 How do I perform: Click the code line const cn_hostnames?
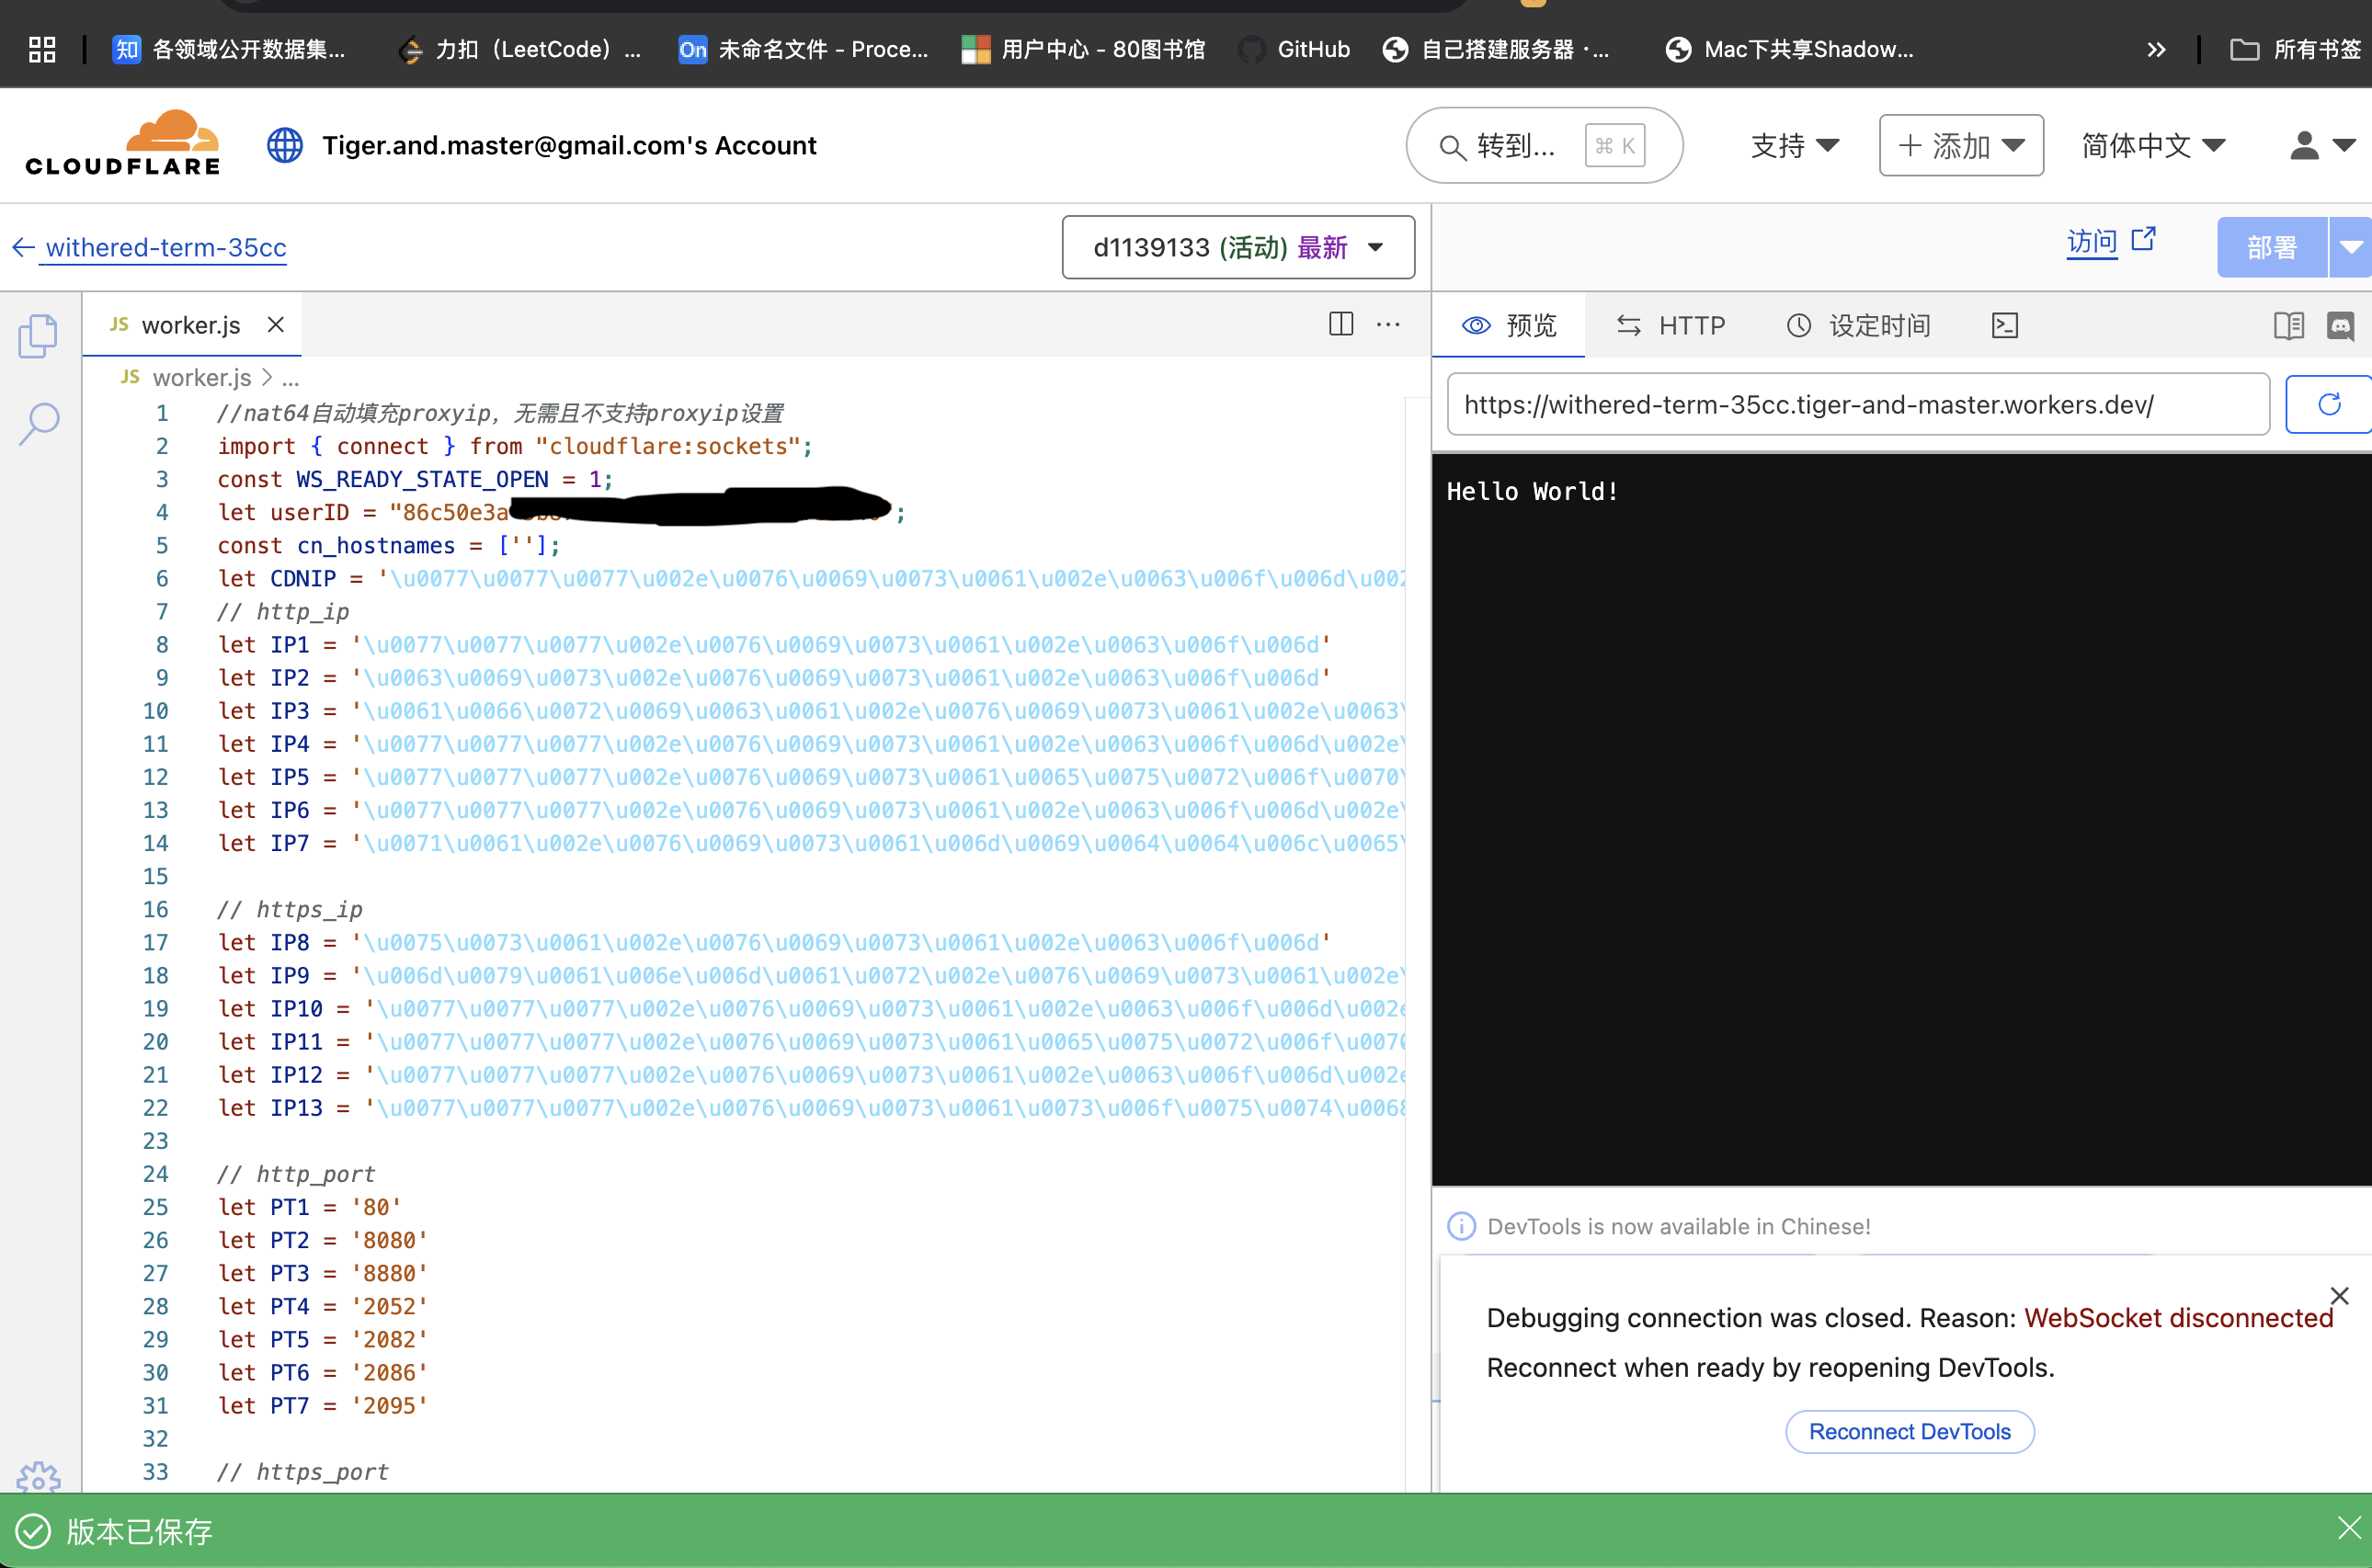[389, 545]
